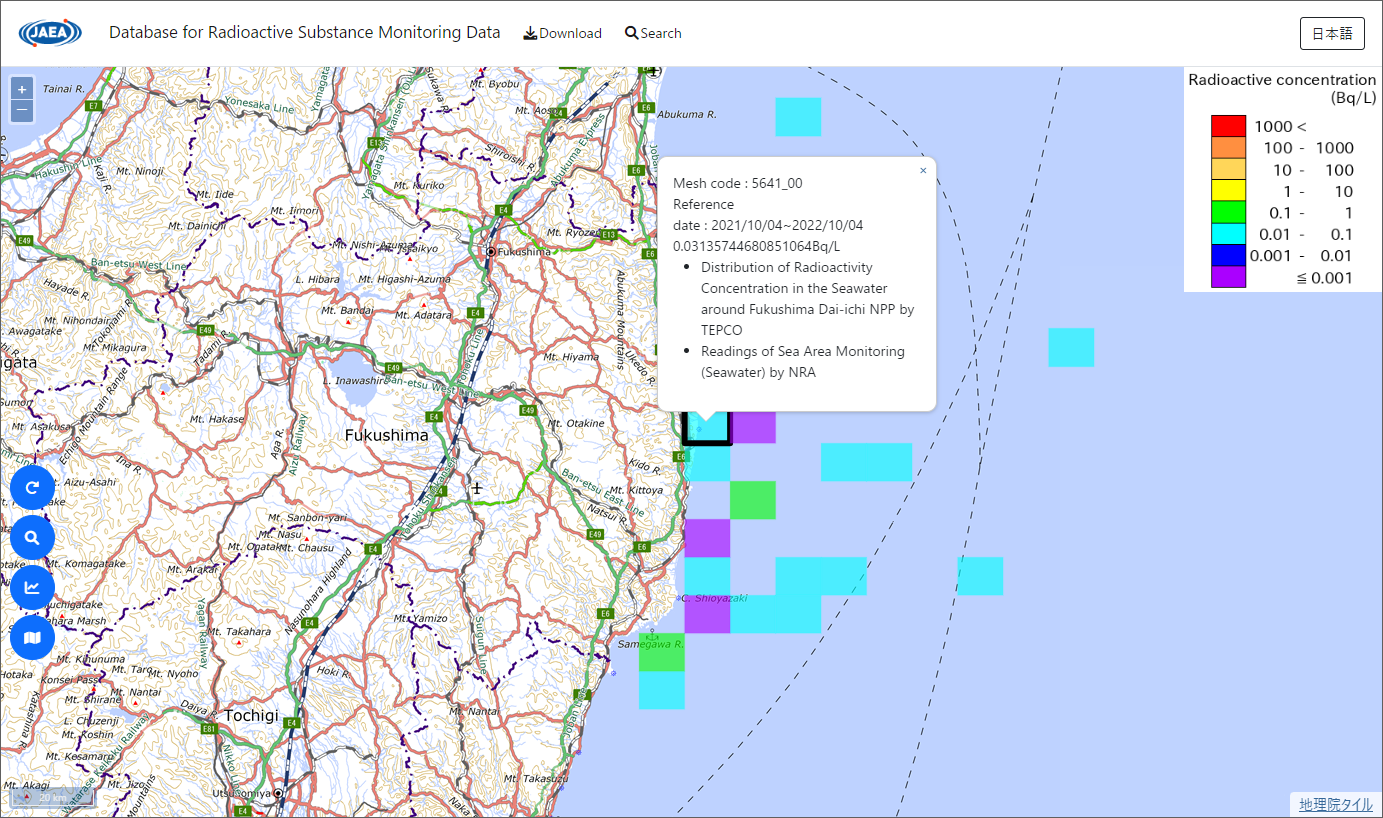Select the green mesh cell near Samegawa R.
This screenshot has height=818, width=1383.
tap(661, 652)
